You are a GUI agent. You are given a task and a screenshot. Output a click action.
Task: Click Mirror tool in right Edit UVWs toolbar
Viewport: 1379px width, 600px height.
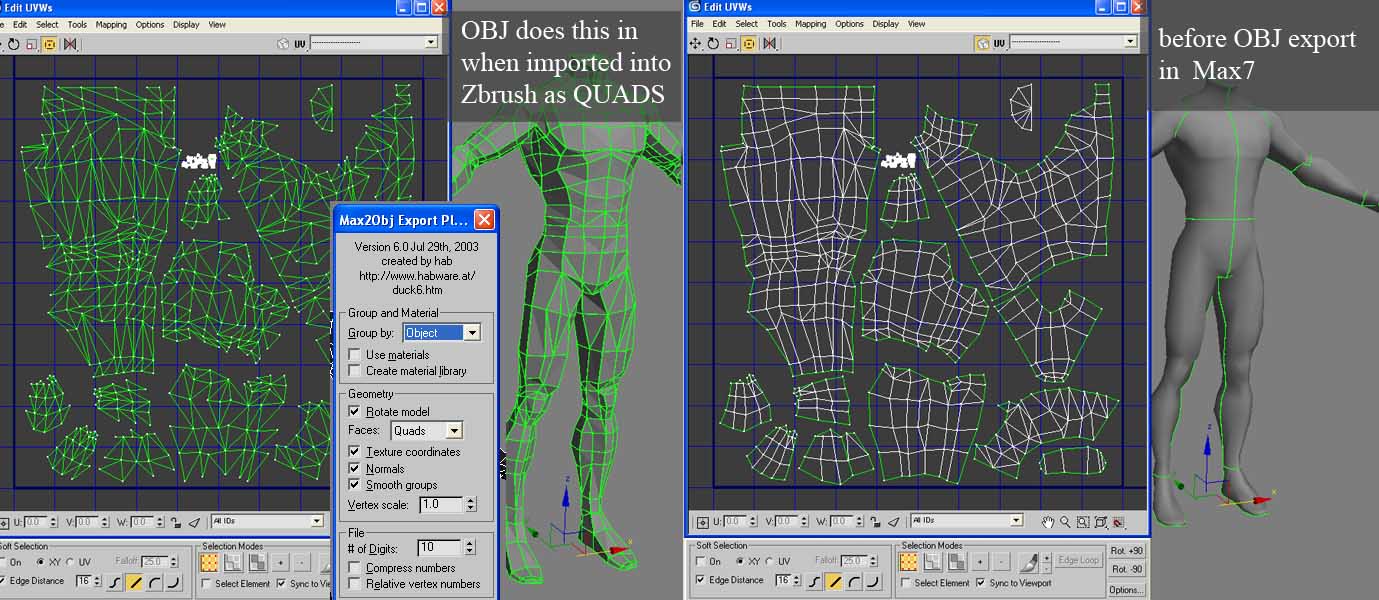(x=770, y=43)
